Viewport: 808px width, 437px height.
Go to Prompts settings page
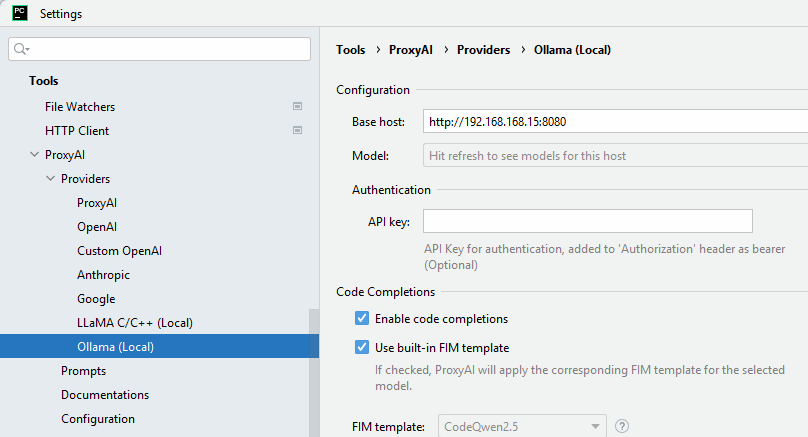click(x=83, y=371)
